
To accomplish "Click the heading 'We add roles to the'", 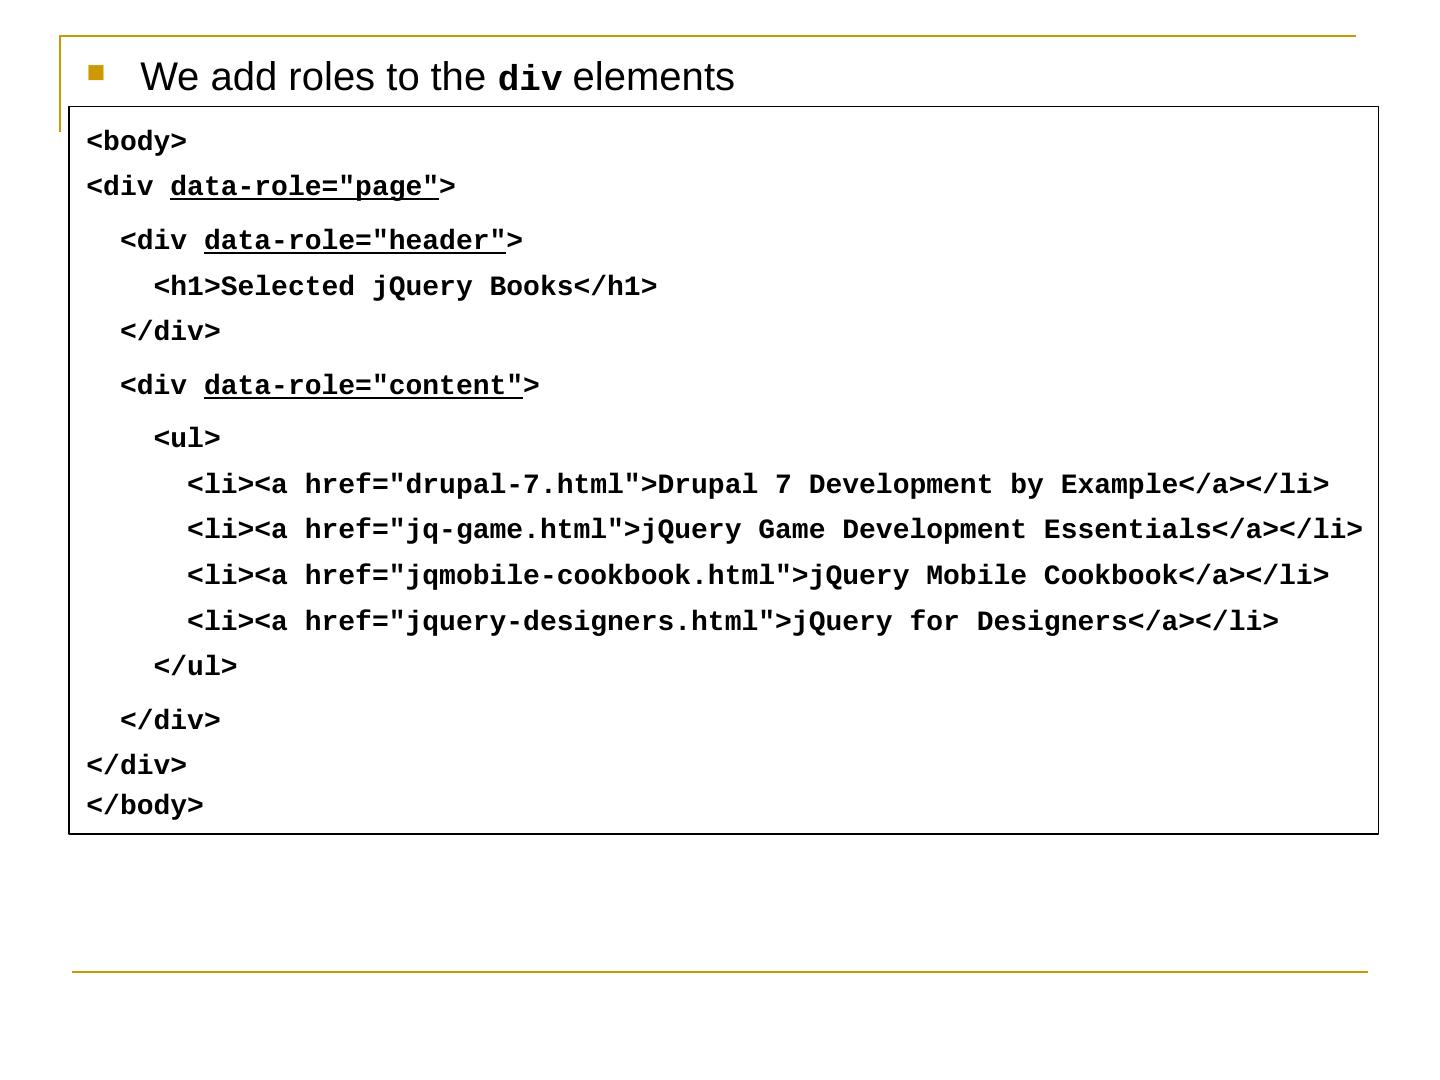I will coord(317,77).
